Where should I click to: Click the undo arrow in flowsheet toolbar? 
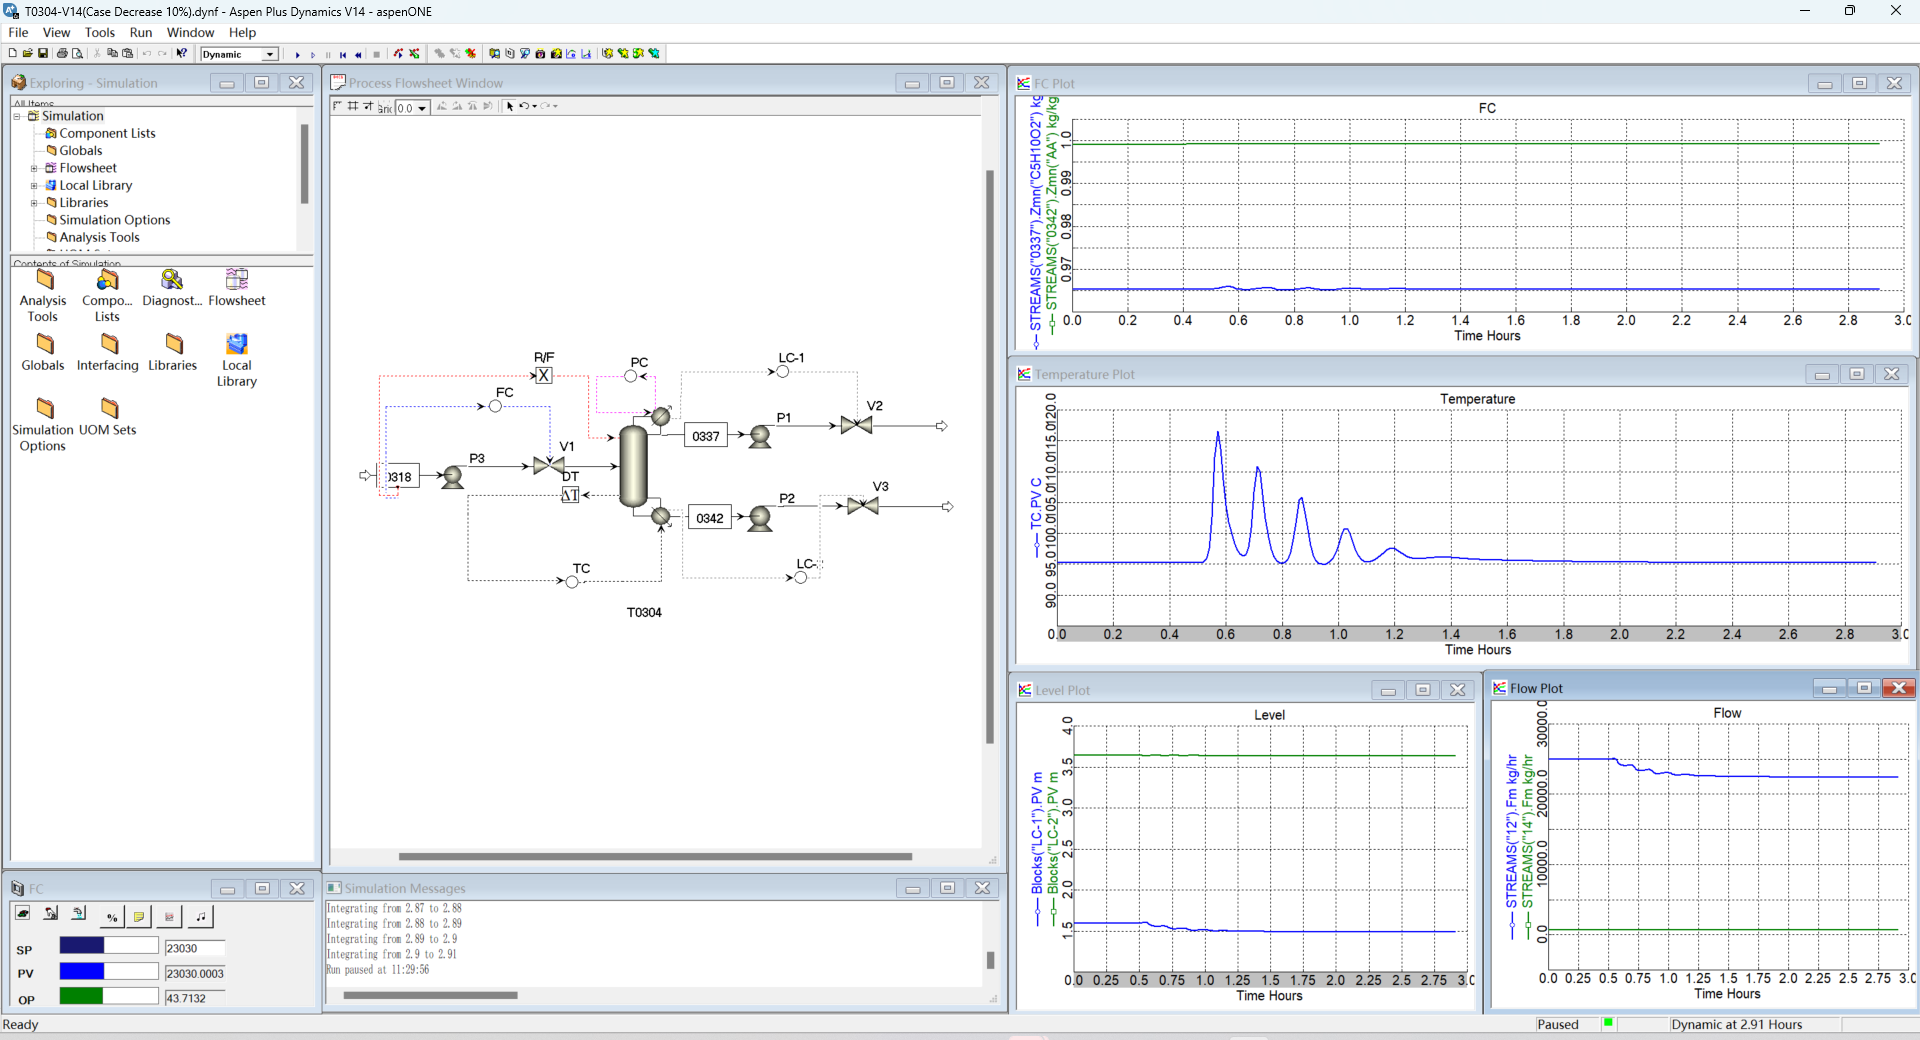pos(523,106)
